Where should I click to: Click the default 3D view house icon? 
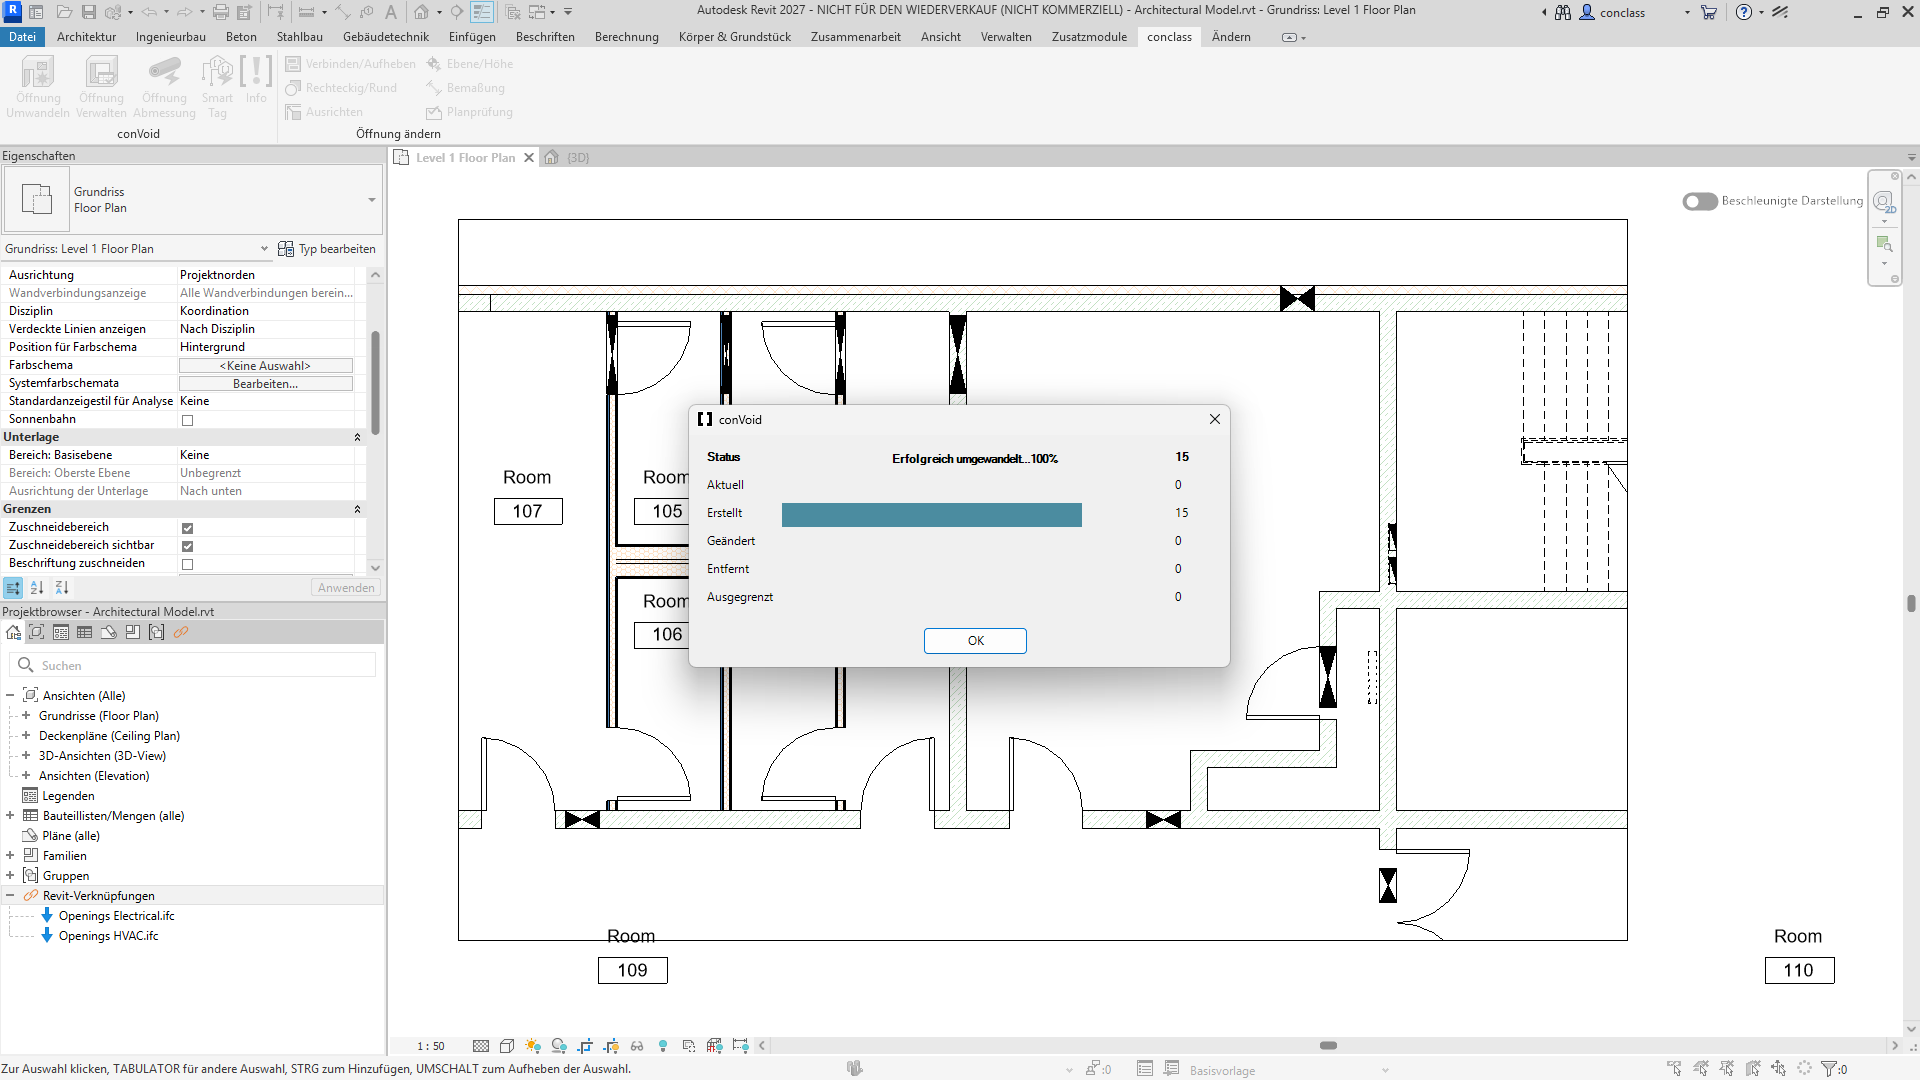point(422,12)
